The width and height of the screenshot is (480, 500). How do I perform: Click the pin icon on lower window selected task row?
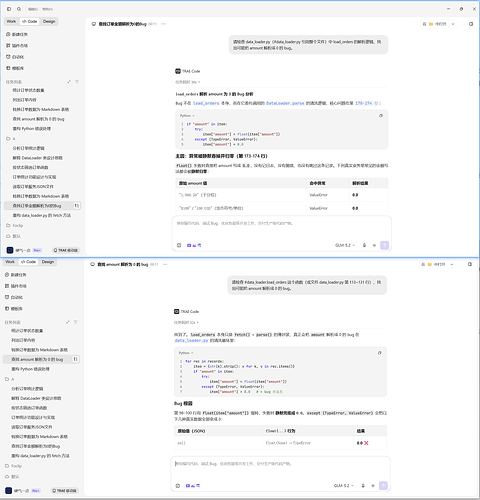click(x=75, y=359)
